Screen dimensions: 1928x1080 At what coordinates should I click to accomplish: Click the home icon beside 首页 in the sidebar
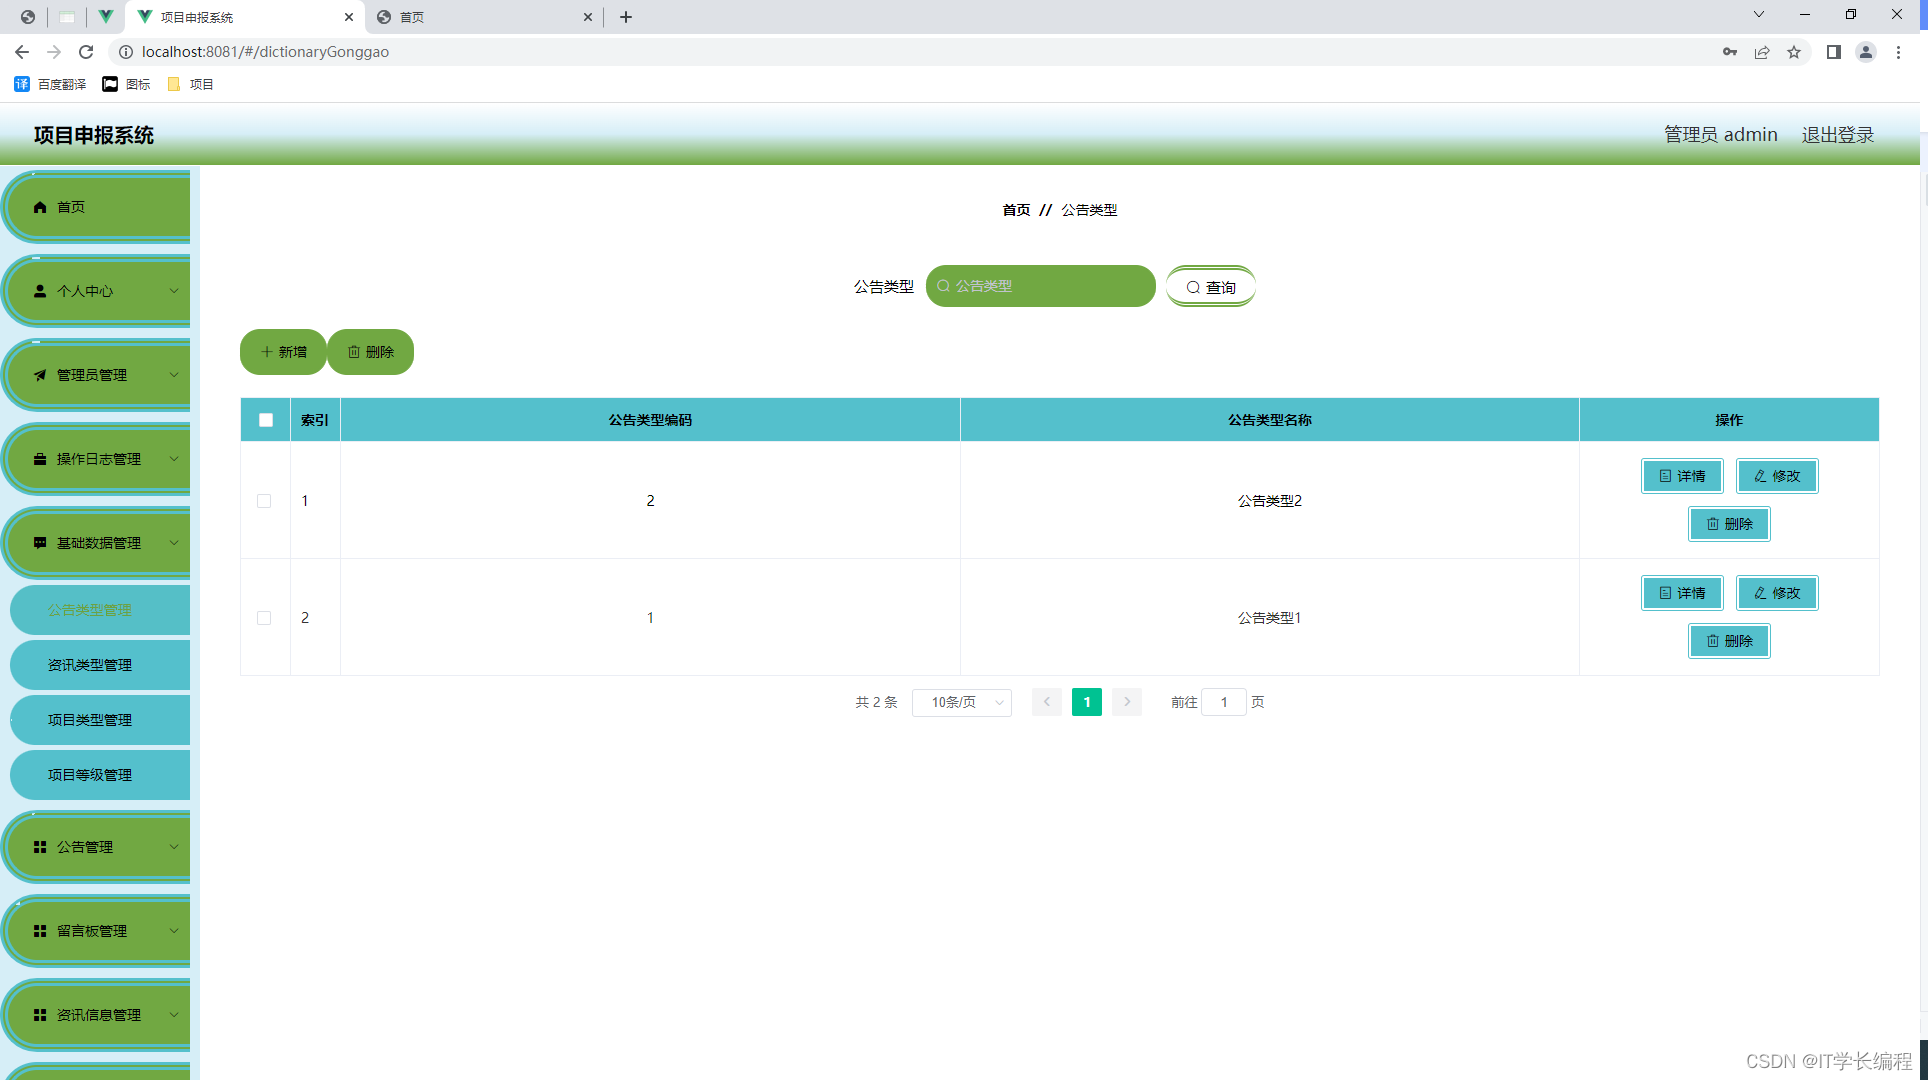(x=40, y=207)
